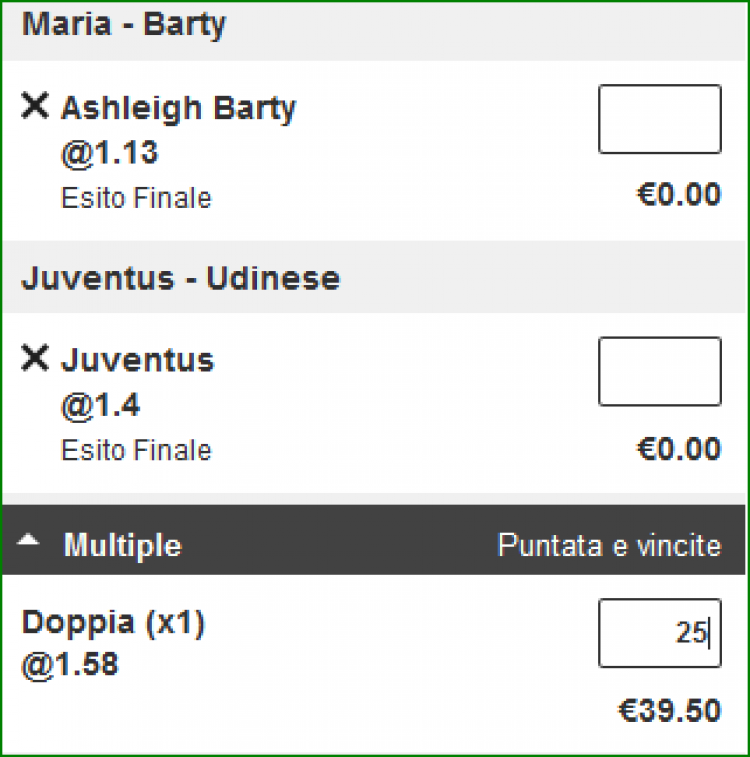Click Esito Finale under Juventus
This screenshot has height=757, width=750.
coord(136,450)
